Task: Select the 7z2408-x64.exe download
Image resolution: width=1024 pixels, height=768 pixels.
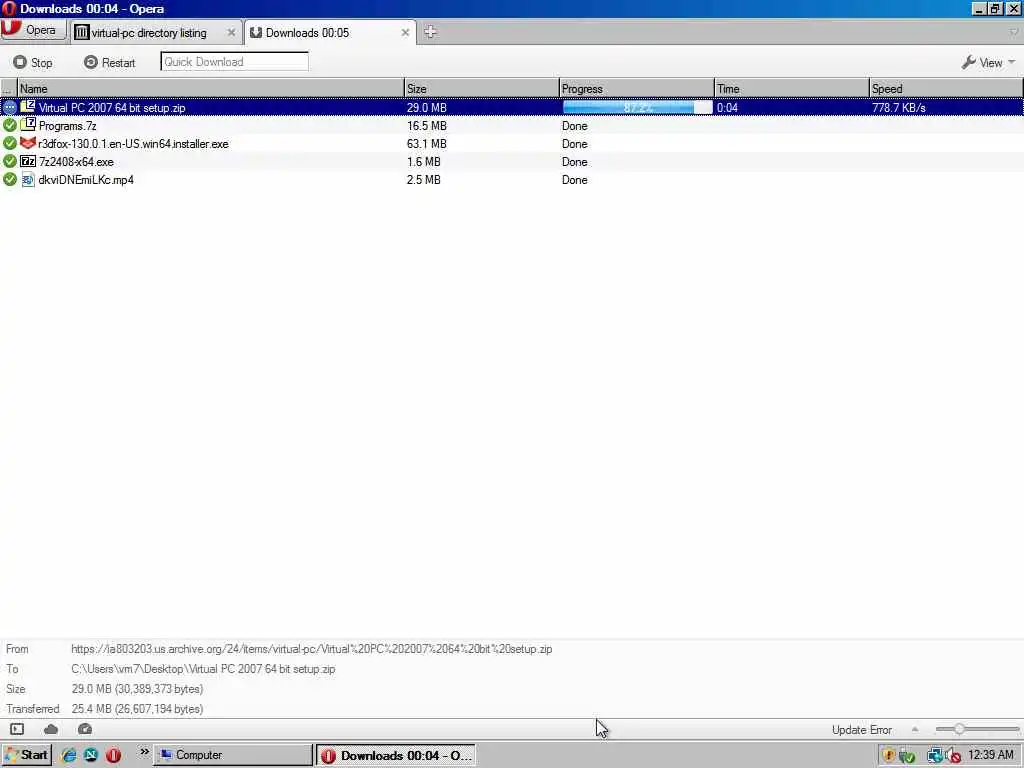Action: click(512, 161)
